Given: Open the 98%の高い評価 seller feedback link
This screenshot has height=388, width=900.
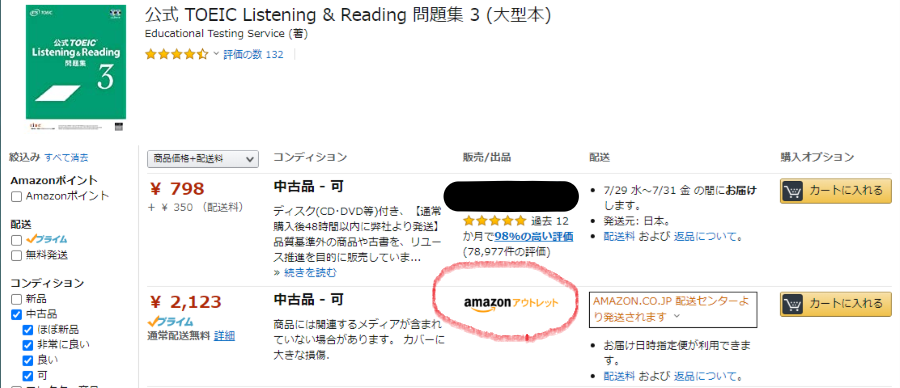Looking at the screenshot, I should tap(534, 236).
